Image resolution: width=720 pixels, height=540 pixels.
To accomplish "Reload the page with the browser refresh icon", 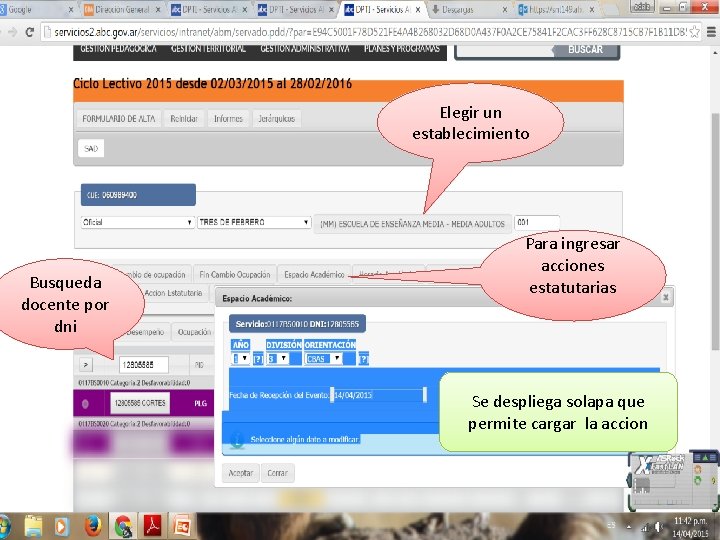I will click(x=30, y=32).
